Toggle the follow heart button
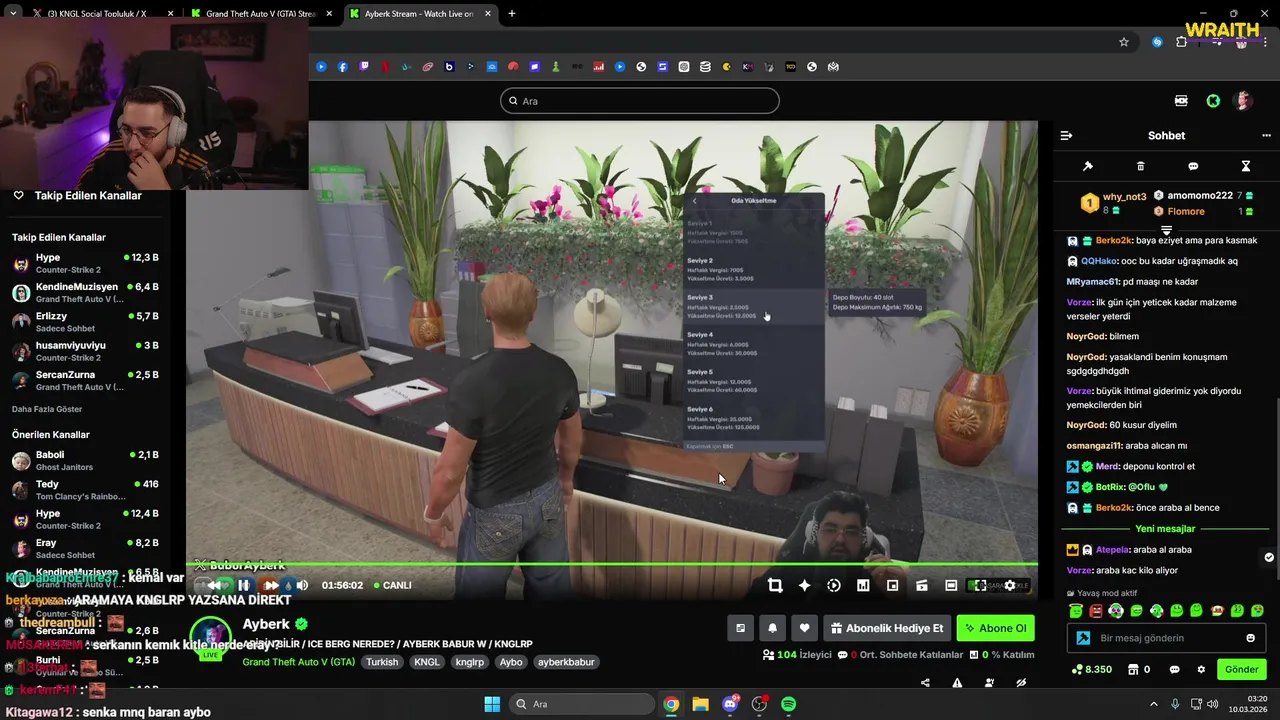The image size is (1280, 720). pyautogui.click(x=804, y=628)
